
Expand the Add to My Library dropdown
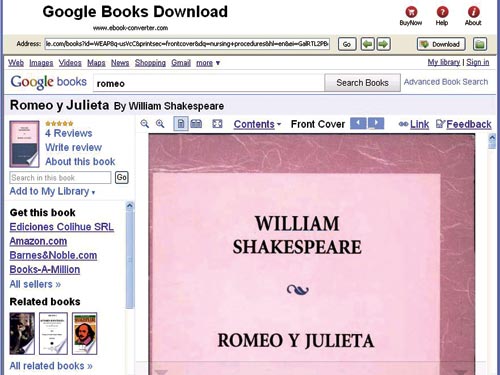click(52, 191)
